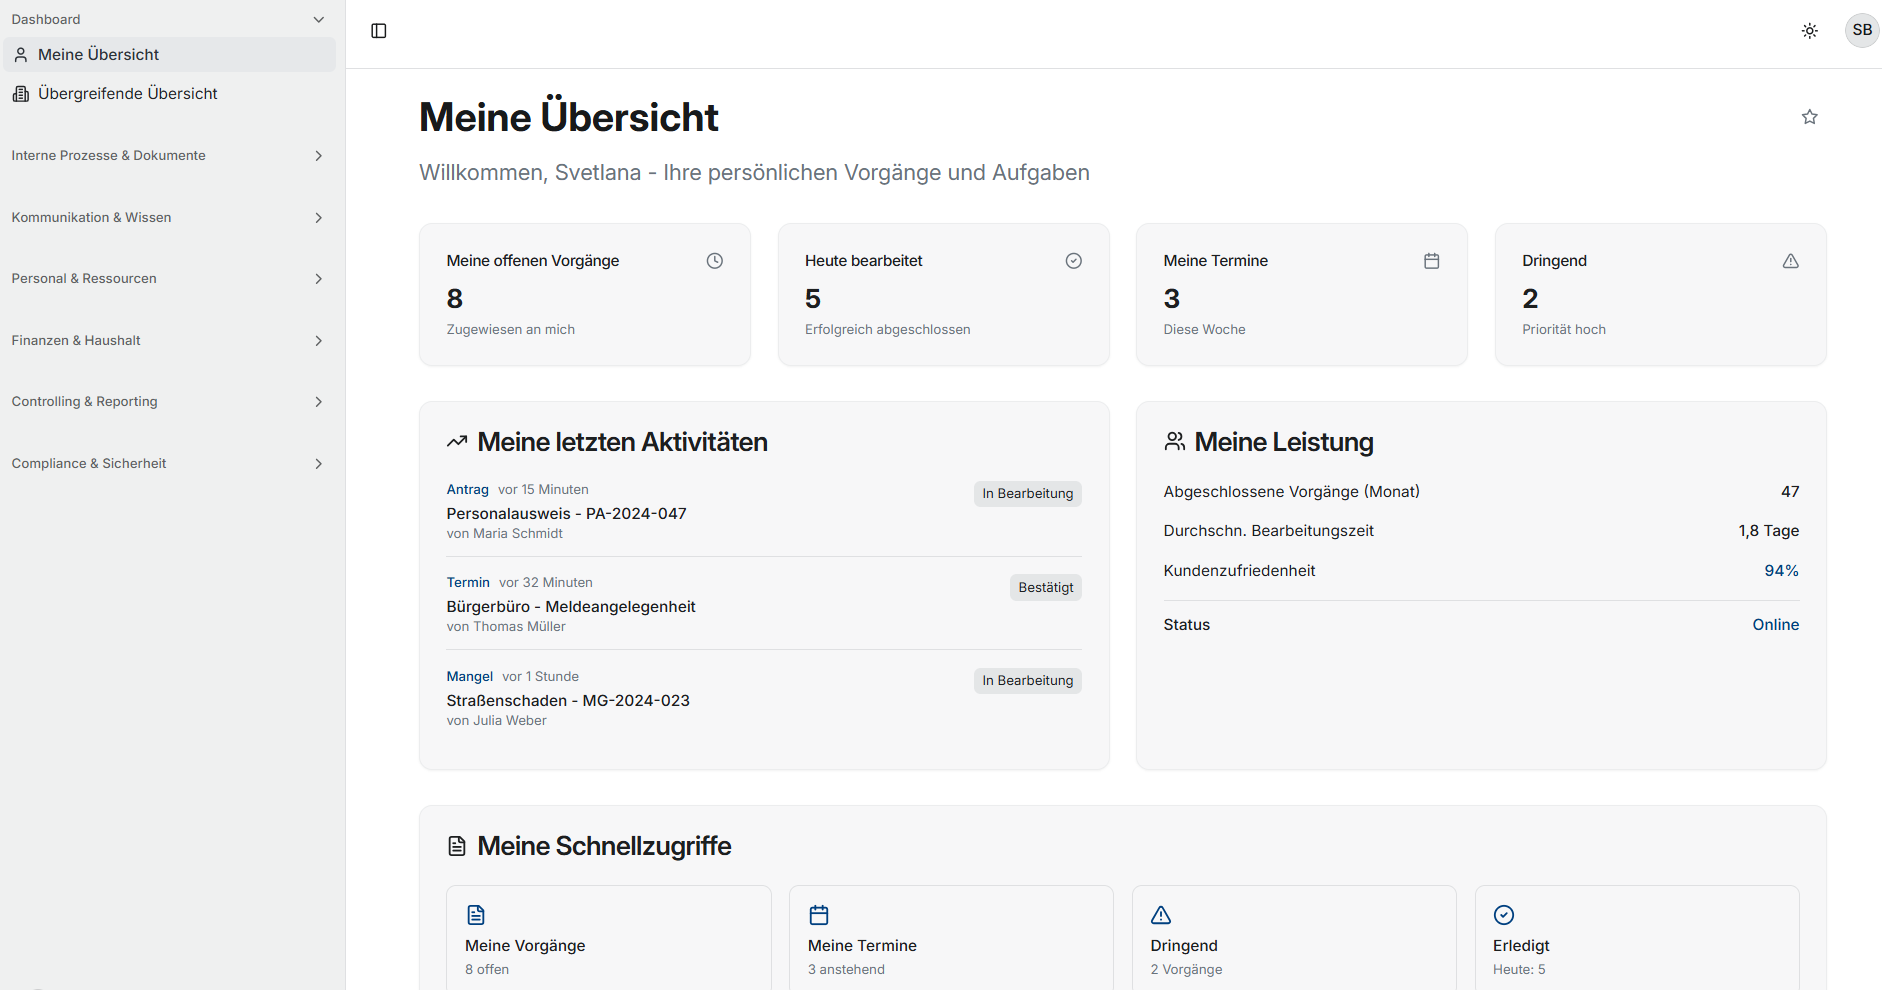Click the 'Erfolgreich abgeschlossen' caption
This screenshot has width=1882, height=990.
click(888, 330)
